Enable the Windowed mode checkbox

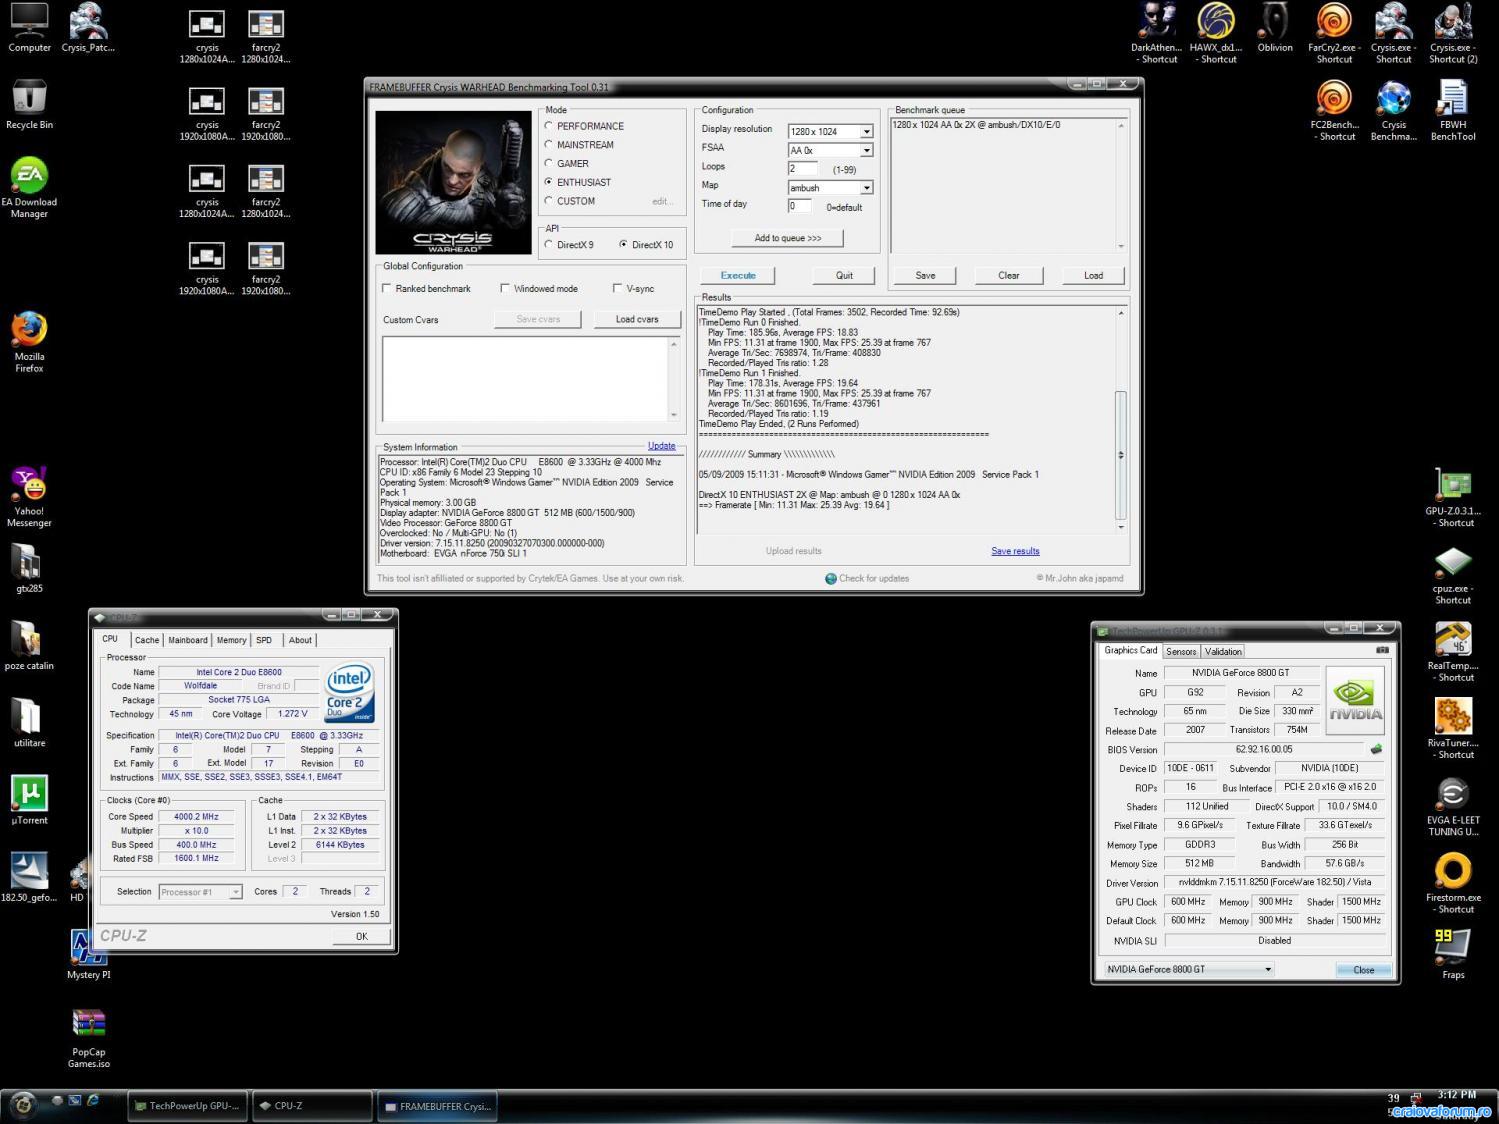tap(505, 288)
